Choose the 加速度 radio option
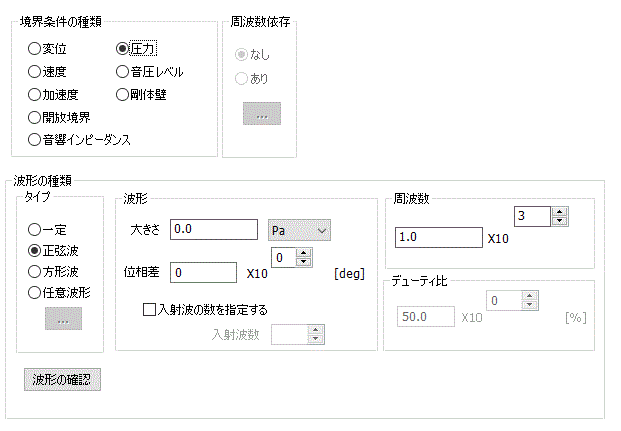621x431 pixels. (x=35, y=95)
